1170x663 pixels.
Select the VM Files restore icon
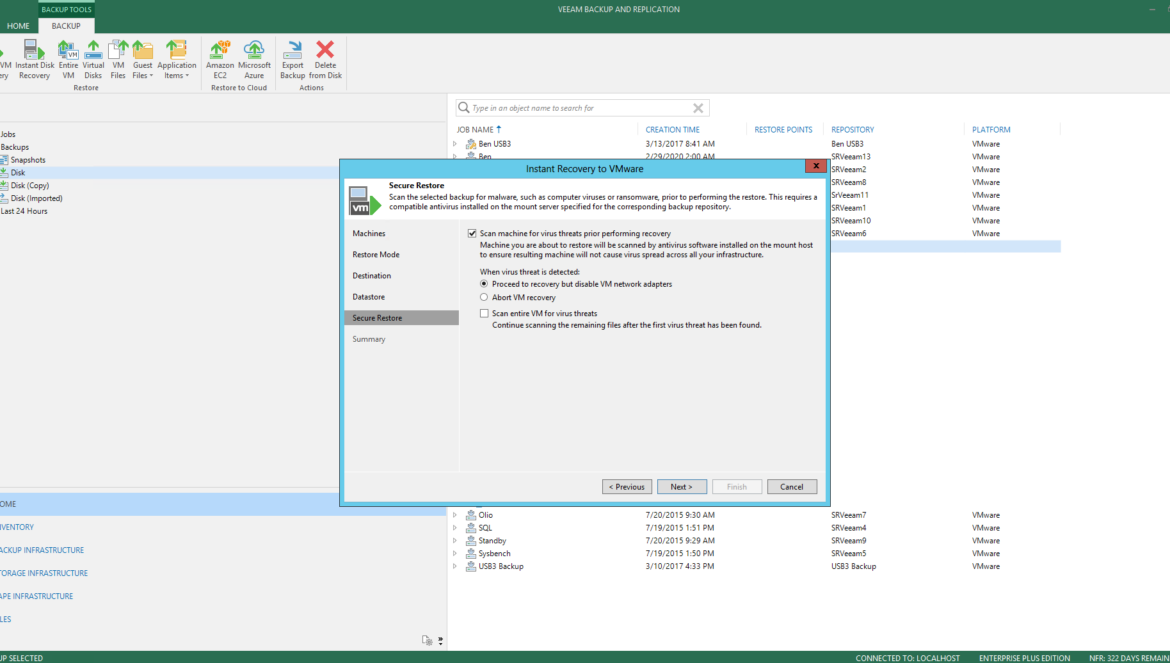[118, 60]
